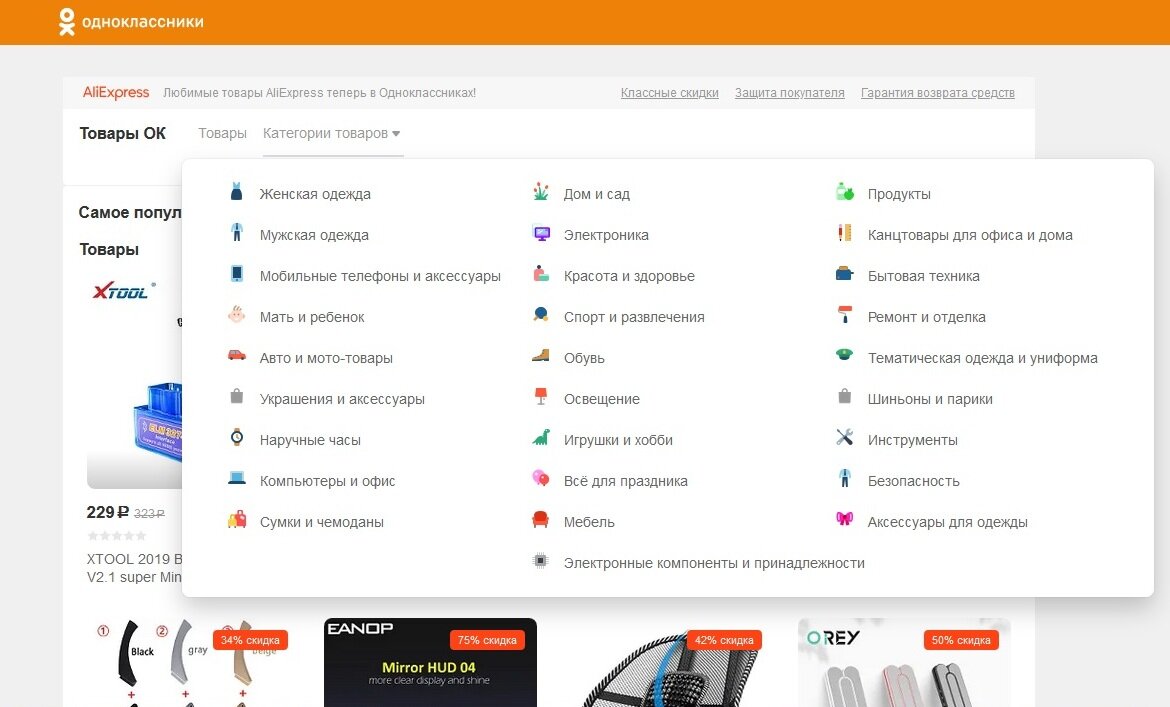This screenshot has width=1170, height=707.
Task: Click the toaster icon for Бытовая техника
Action: [845, 274]
